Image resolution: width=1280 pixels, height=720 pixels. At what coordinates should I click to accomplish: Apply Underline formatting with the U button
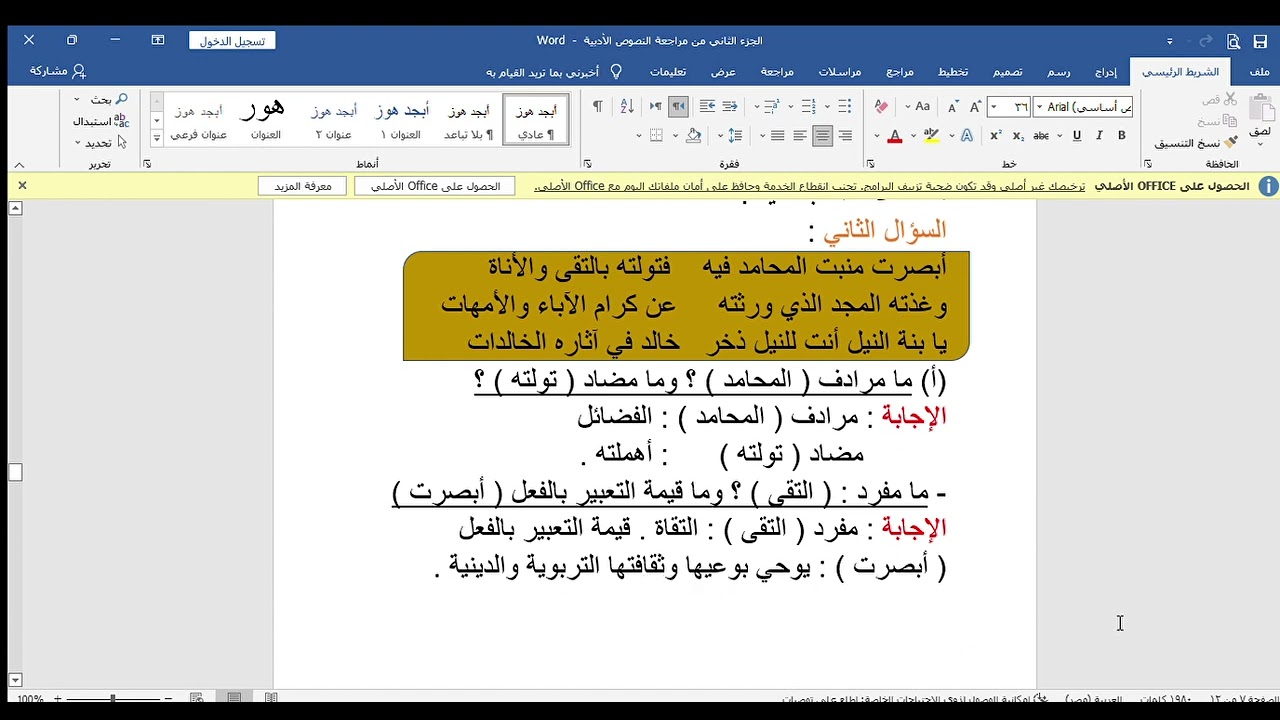(x=1077, y=136)
